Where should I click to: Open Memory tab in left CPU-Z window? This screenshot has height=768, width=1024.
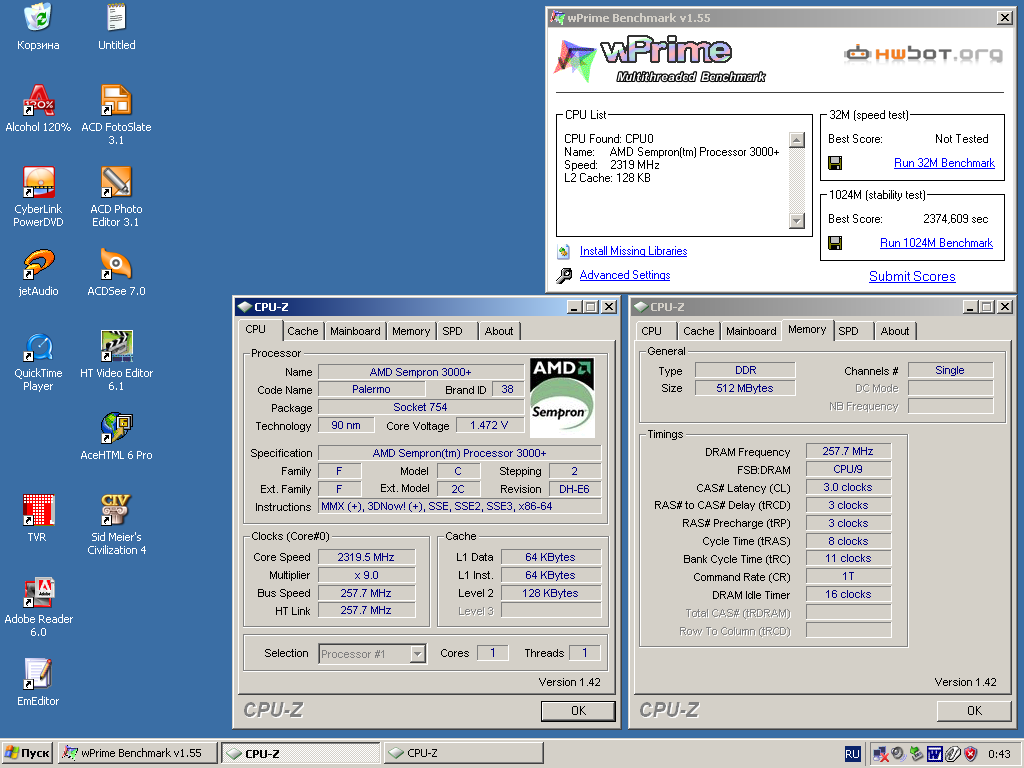[x=411, y=331]
